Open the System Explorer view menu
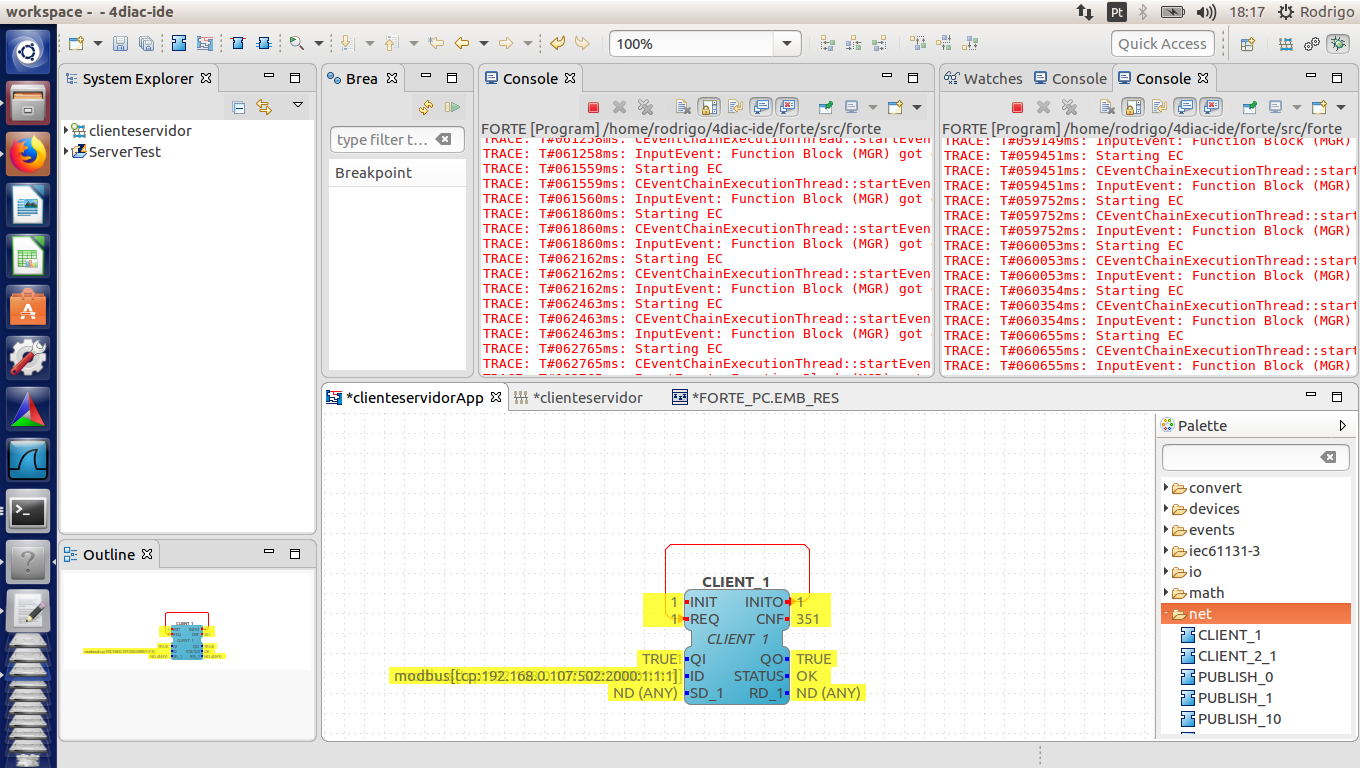Viewport: 1360px width, 768px height. point(298,105)
